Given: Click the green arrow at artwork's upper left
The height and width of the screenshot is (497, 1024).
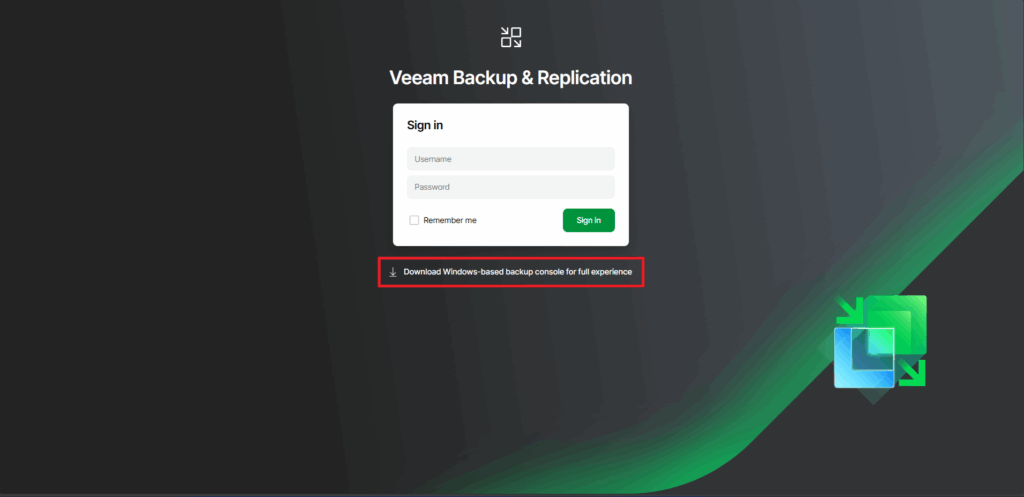Looking at the screenshot, I should pyautogui.click(x=850, y=311).
